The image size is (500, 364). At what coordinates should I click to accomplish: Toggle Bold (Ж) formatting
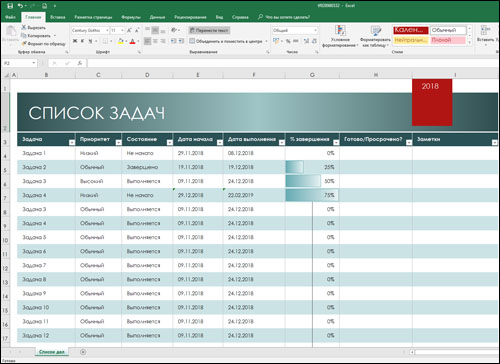pos(75,41)
